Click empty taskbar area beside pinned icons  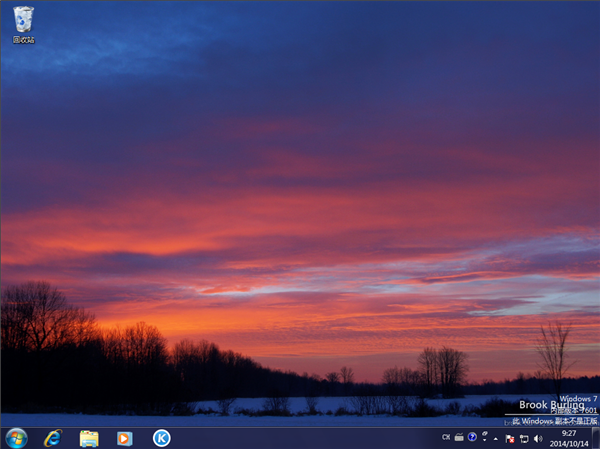[x=300, y=438]
